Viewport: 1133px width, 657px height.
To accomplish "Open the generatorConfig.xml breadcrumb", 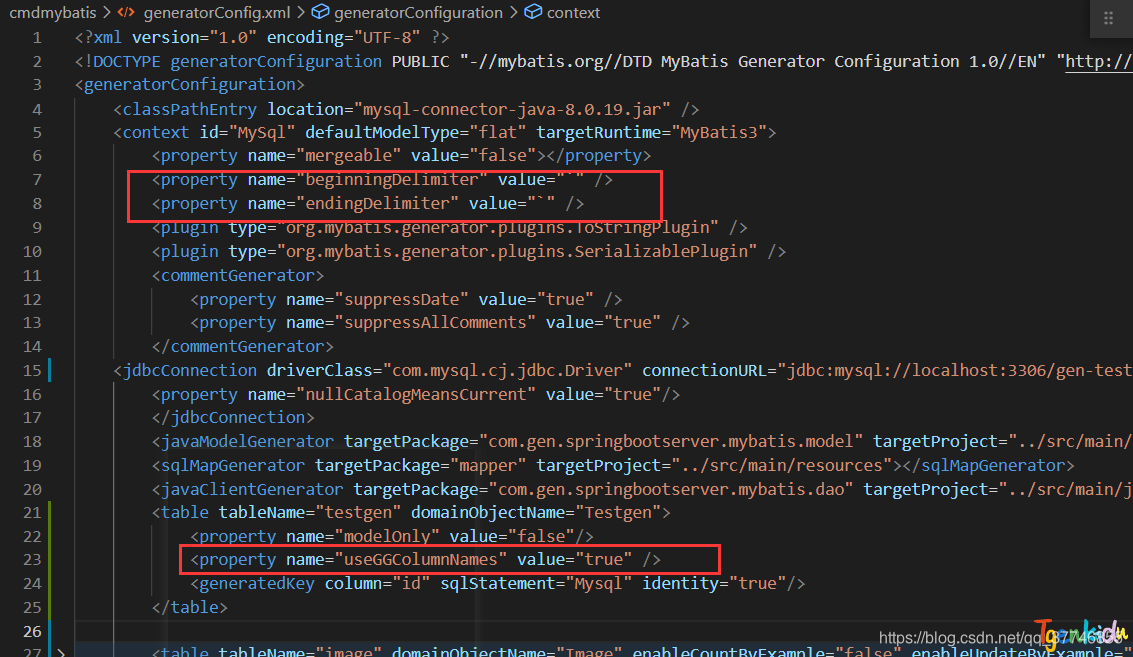I will [x=217, y=13].
